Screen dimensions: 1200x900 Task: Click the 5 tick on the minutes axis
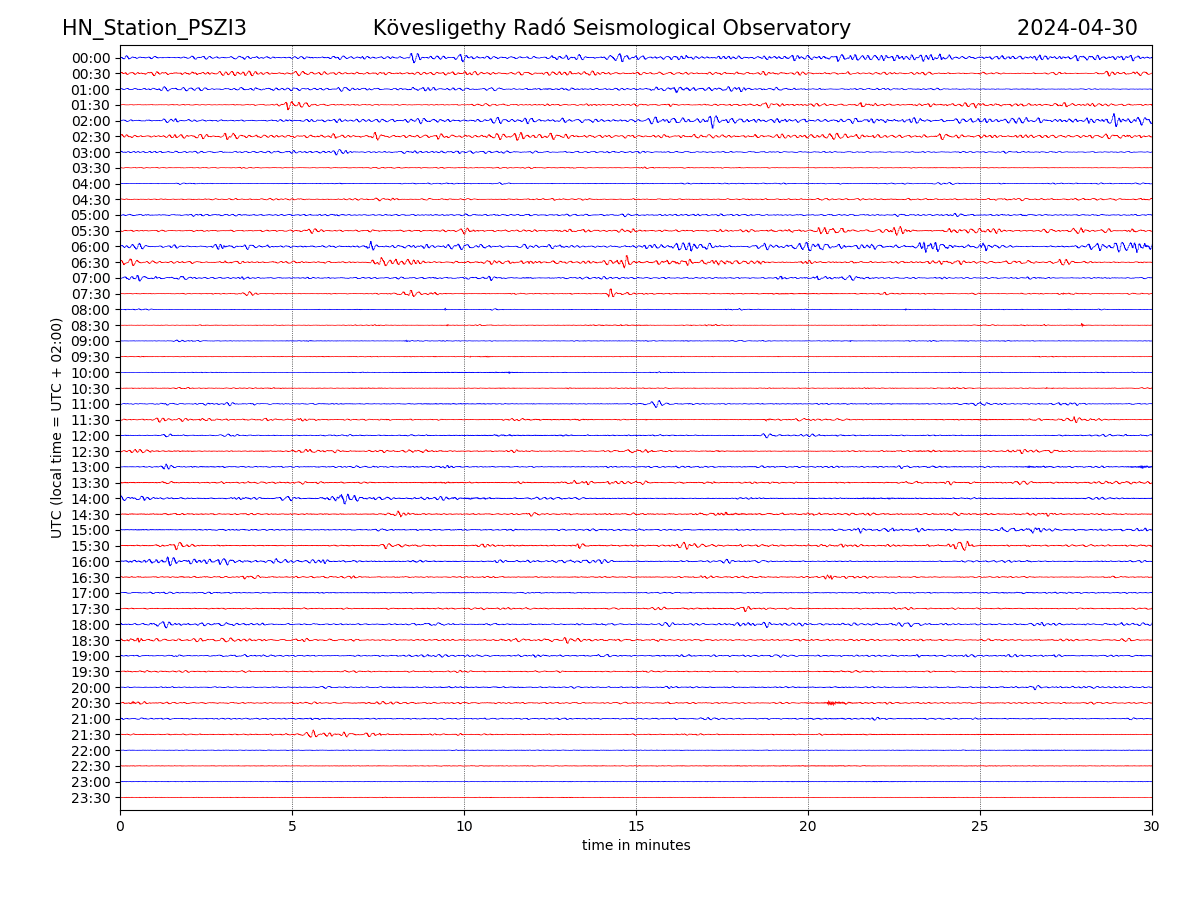pyautogui.click(x=292, y=826)
